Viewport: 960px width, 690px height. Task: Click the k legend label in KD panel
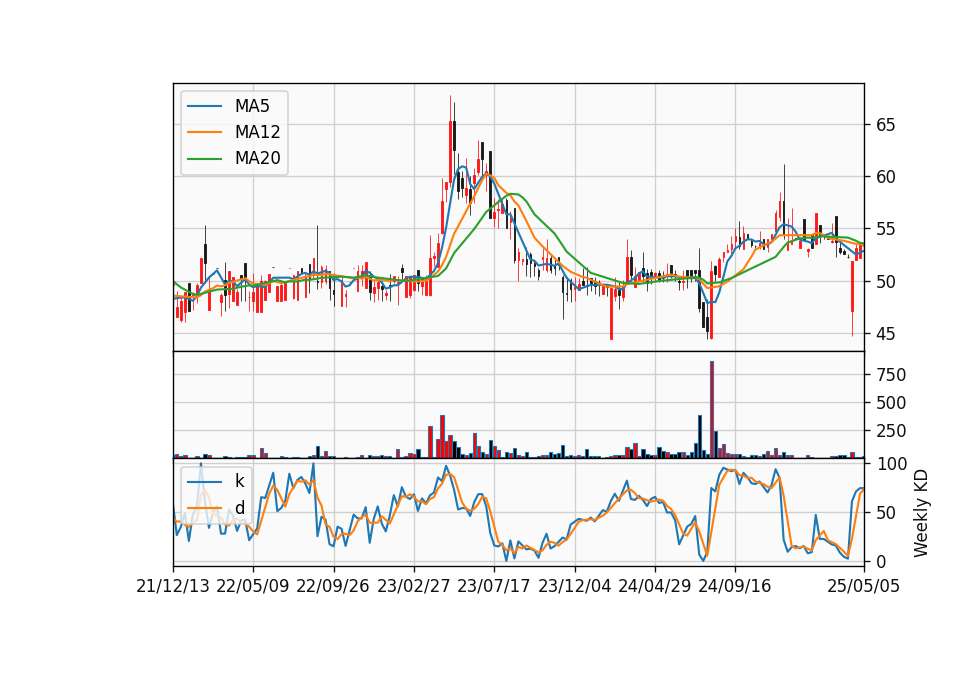(x=239, y=481)
